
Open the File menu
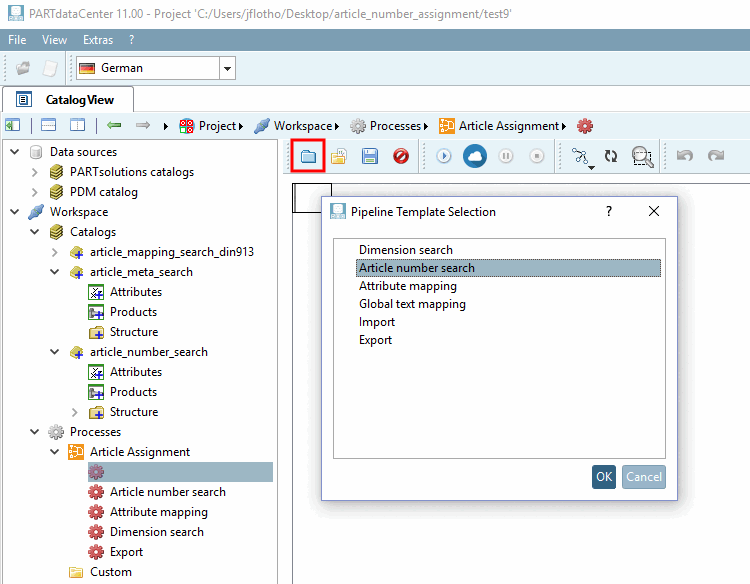click(17, 40)
